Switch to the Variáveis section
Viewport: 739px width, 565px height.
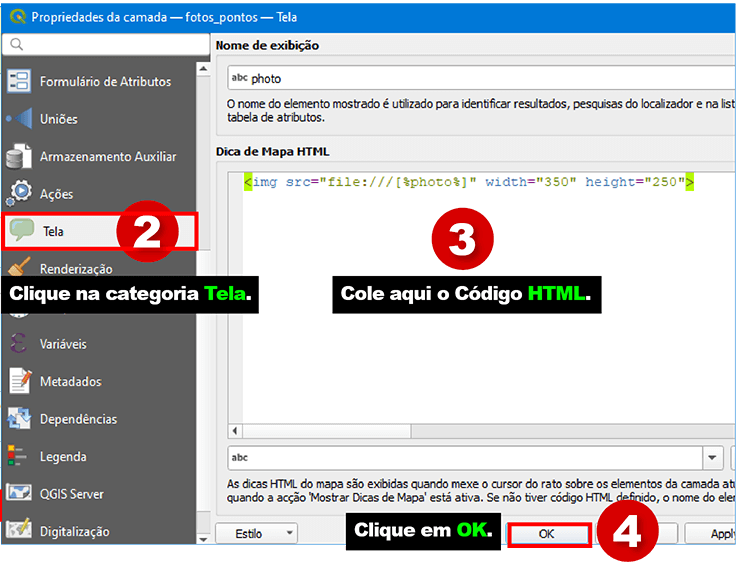click(63, 344)
